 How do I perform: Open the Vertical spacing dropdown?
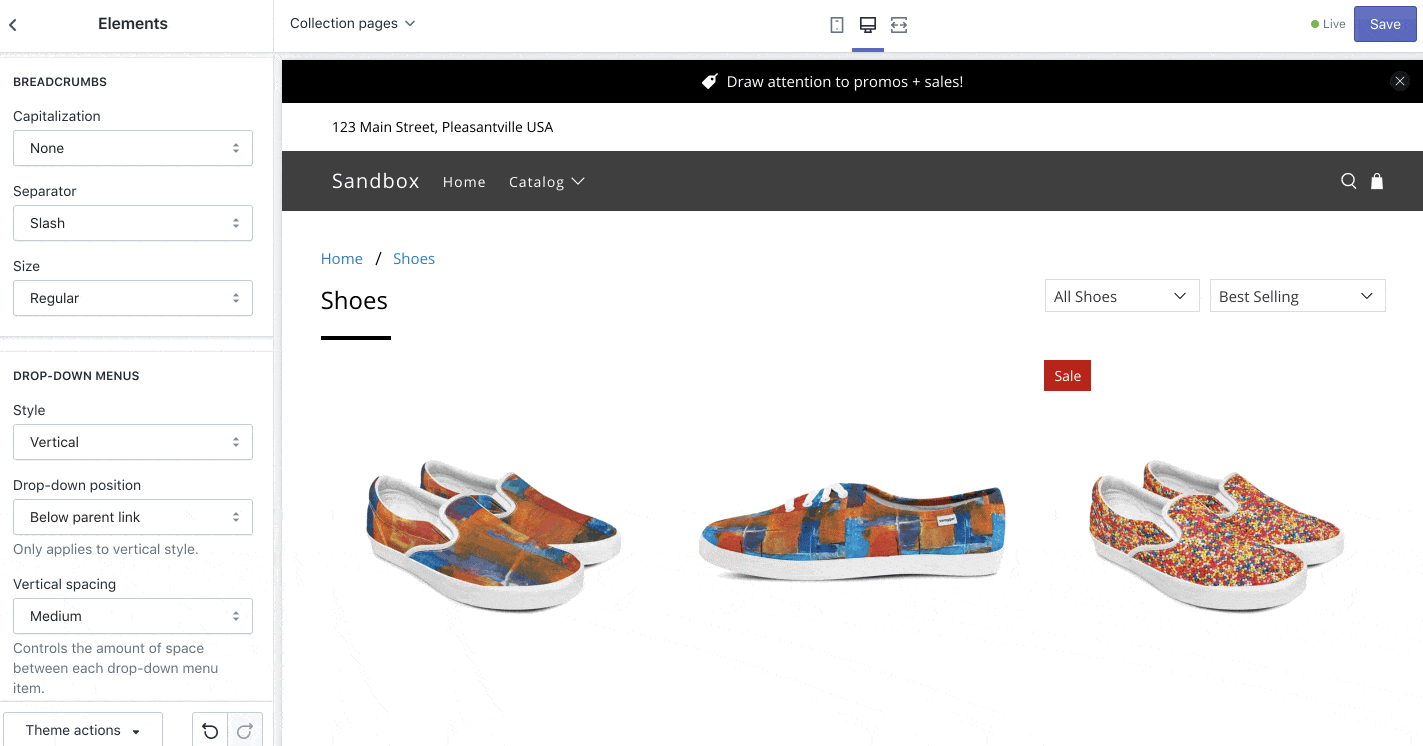click(x=133, y=616)
